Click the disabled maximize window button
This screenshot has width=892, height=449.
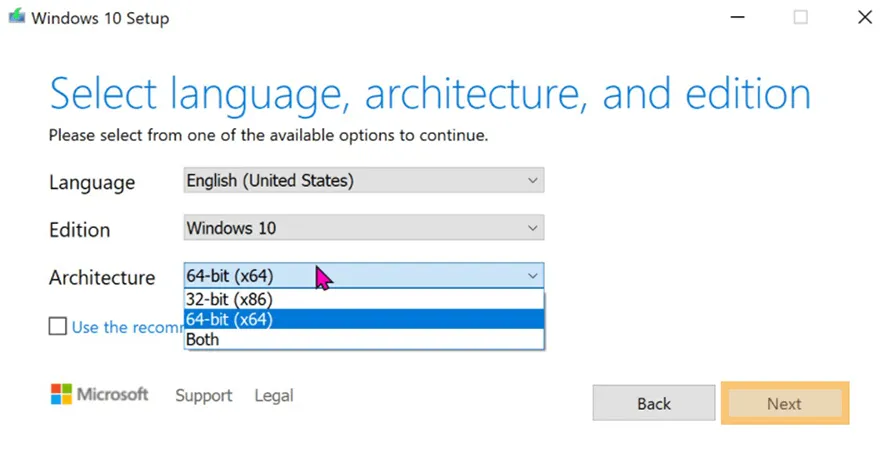point(800,17)
